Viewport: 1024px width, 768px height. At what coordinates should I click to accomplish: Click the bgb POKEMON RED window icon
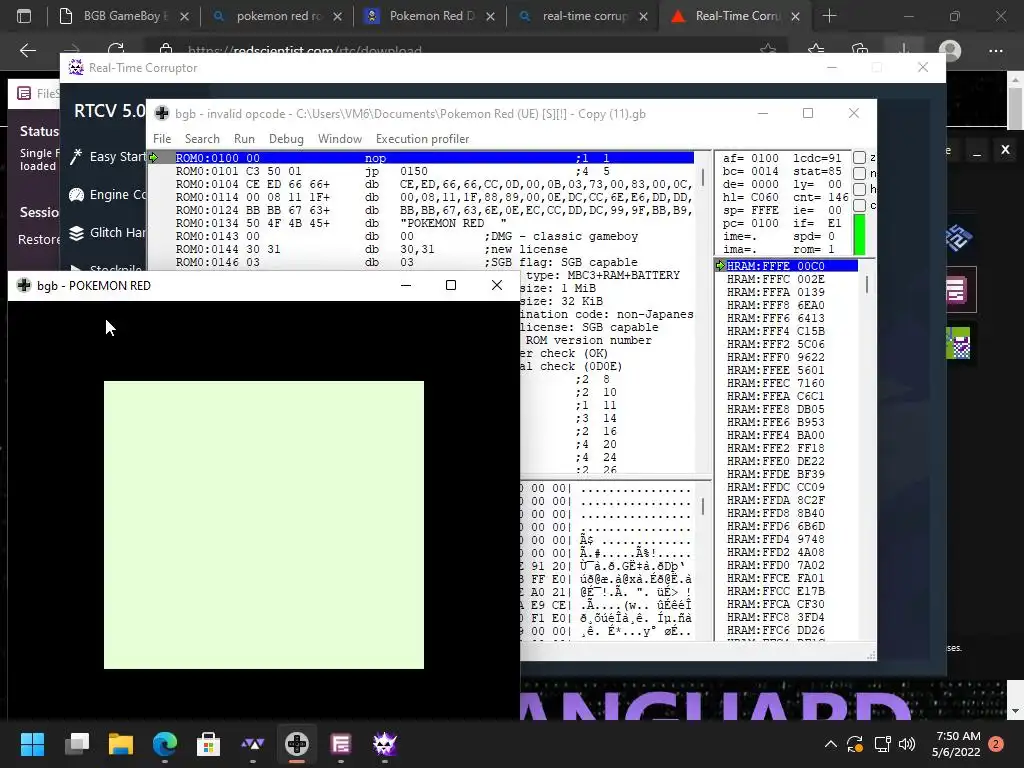point(24,285)
